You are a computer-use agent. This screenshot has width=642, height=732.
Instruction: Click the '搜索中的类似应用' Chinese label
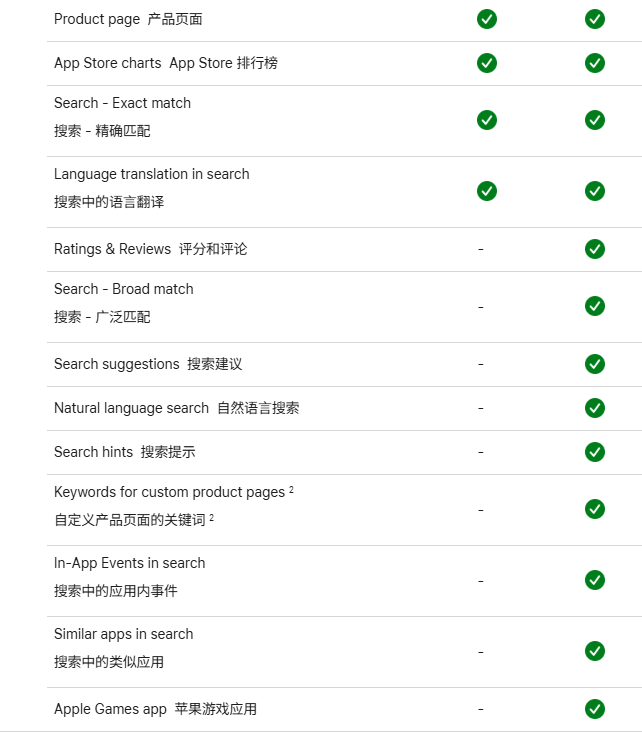[x=109, y=662]
